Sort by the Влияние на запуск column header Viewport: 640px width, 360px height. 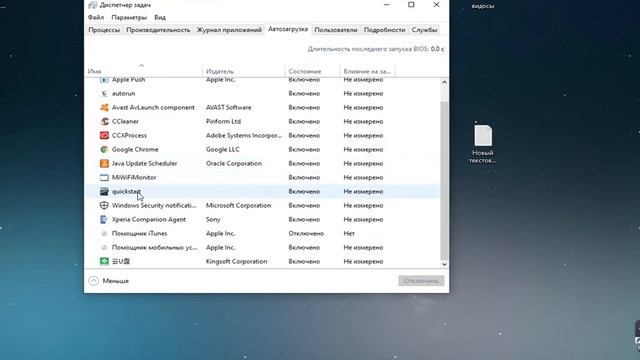[x=367, y=71]
